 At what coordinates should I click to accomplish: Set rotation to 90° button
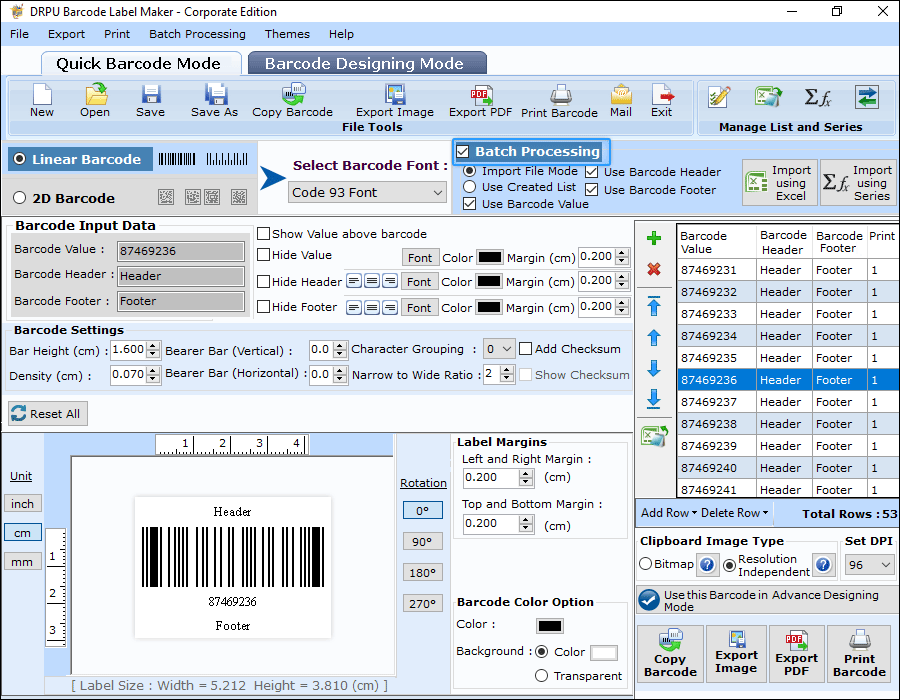[422, 542]
